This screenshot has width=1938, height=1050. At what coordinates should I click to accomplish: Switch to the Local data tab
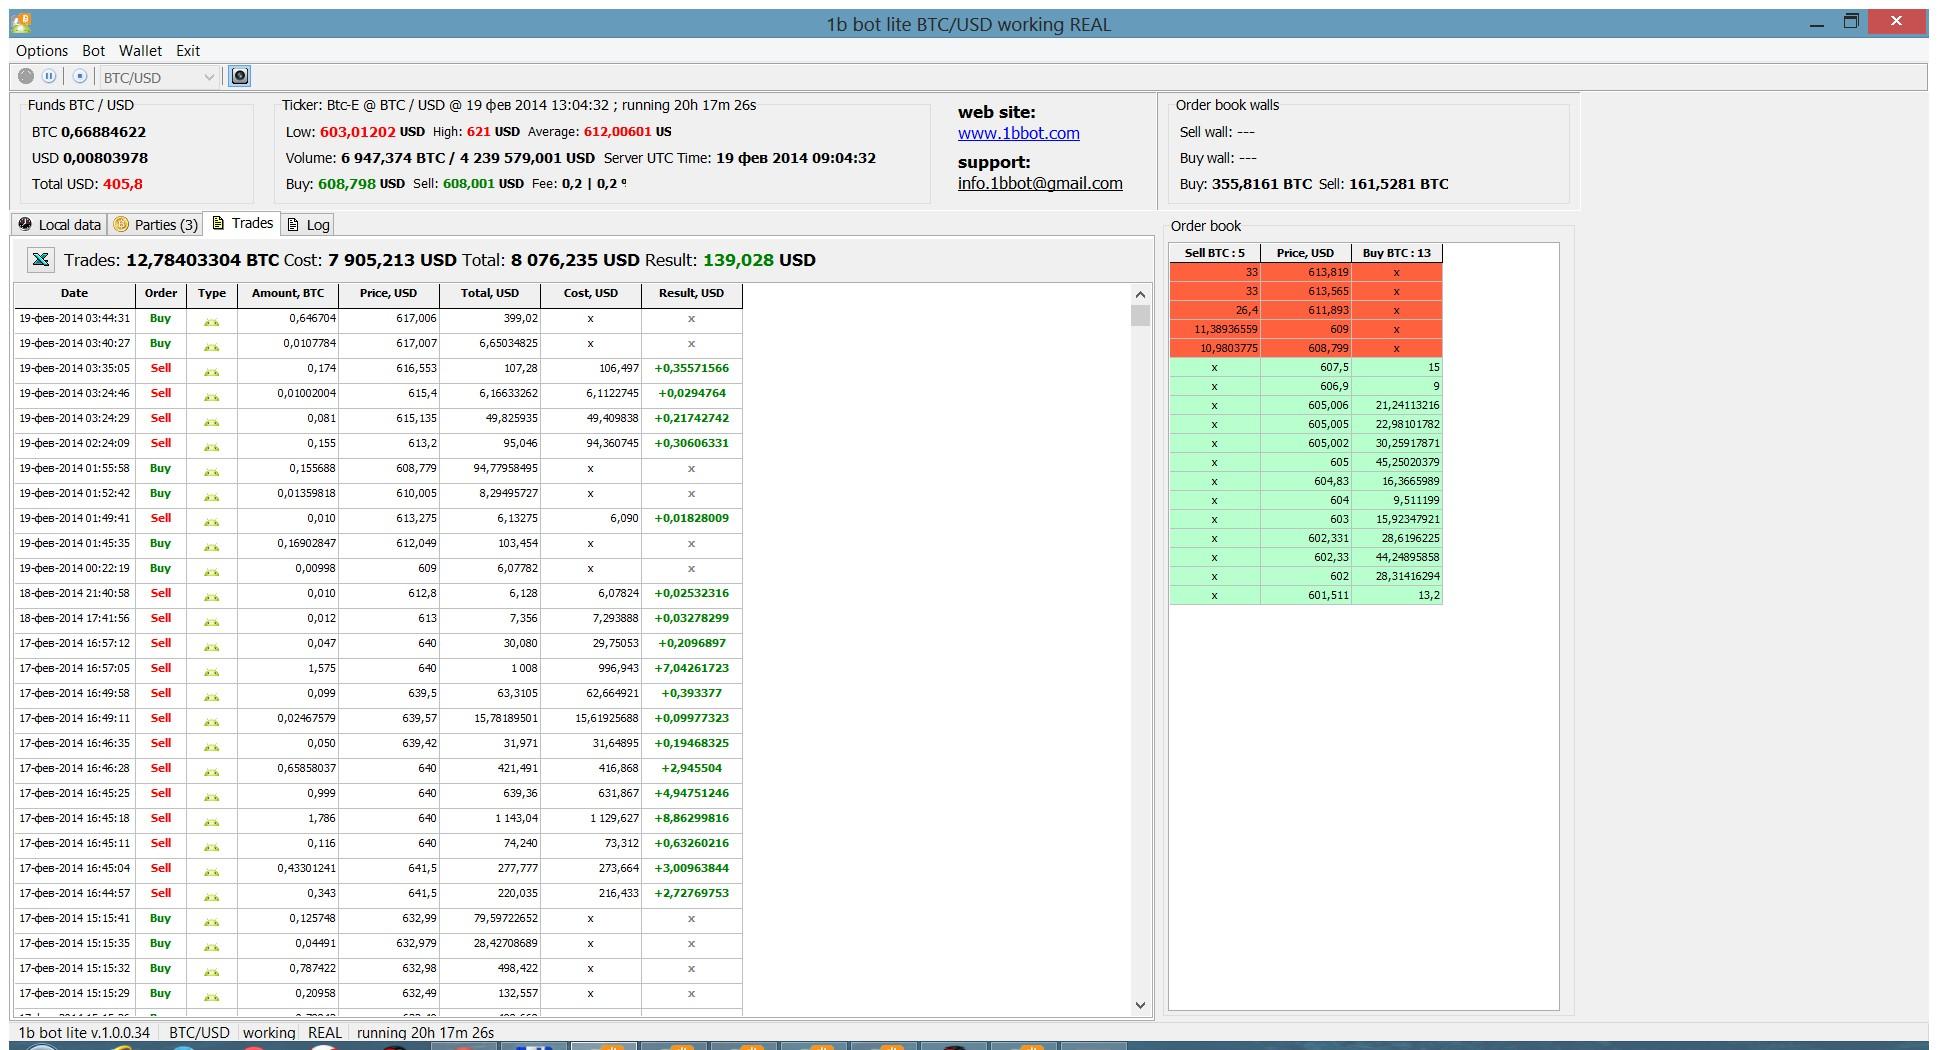60,225
